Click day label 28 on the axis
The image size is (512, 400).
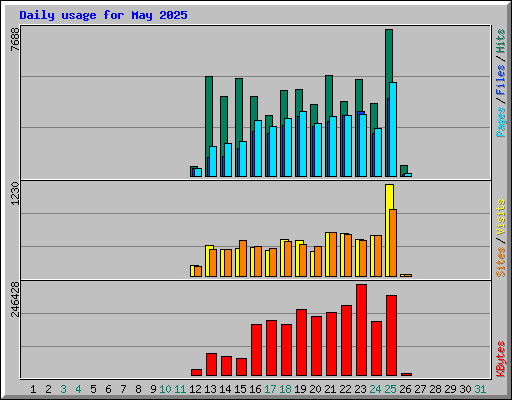pyautogui.click(x=435, y=389)
